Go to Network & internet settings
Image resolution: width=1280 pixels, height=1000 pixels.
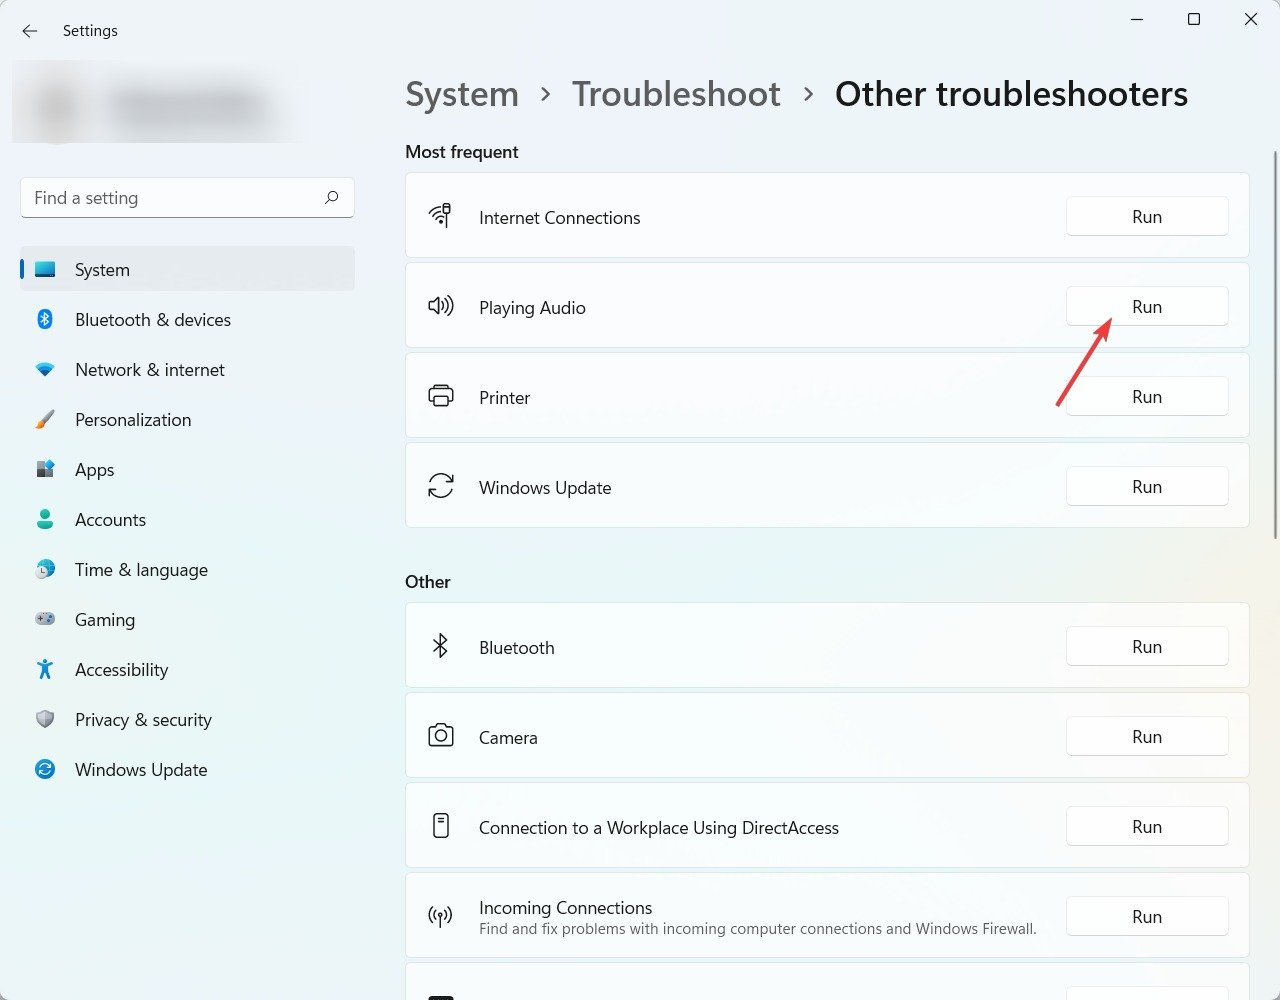pyautogui.click(x=187, y=369)
